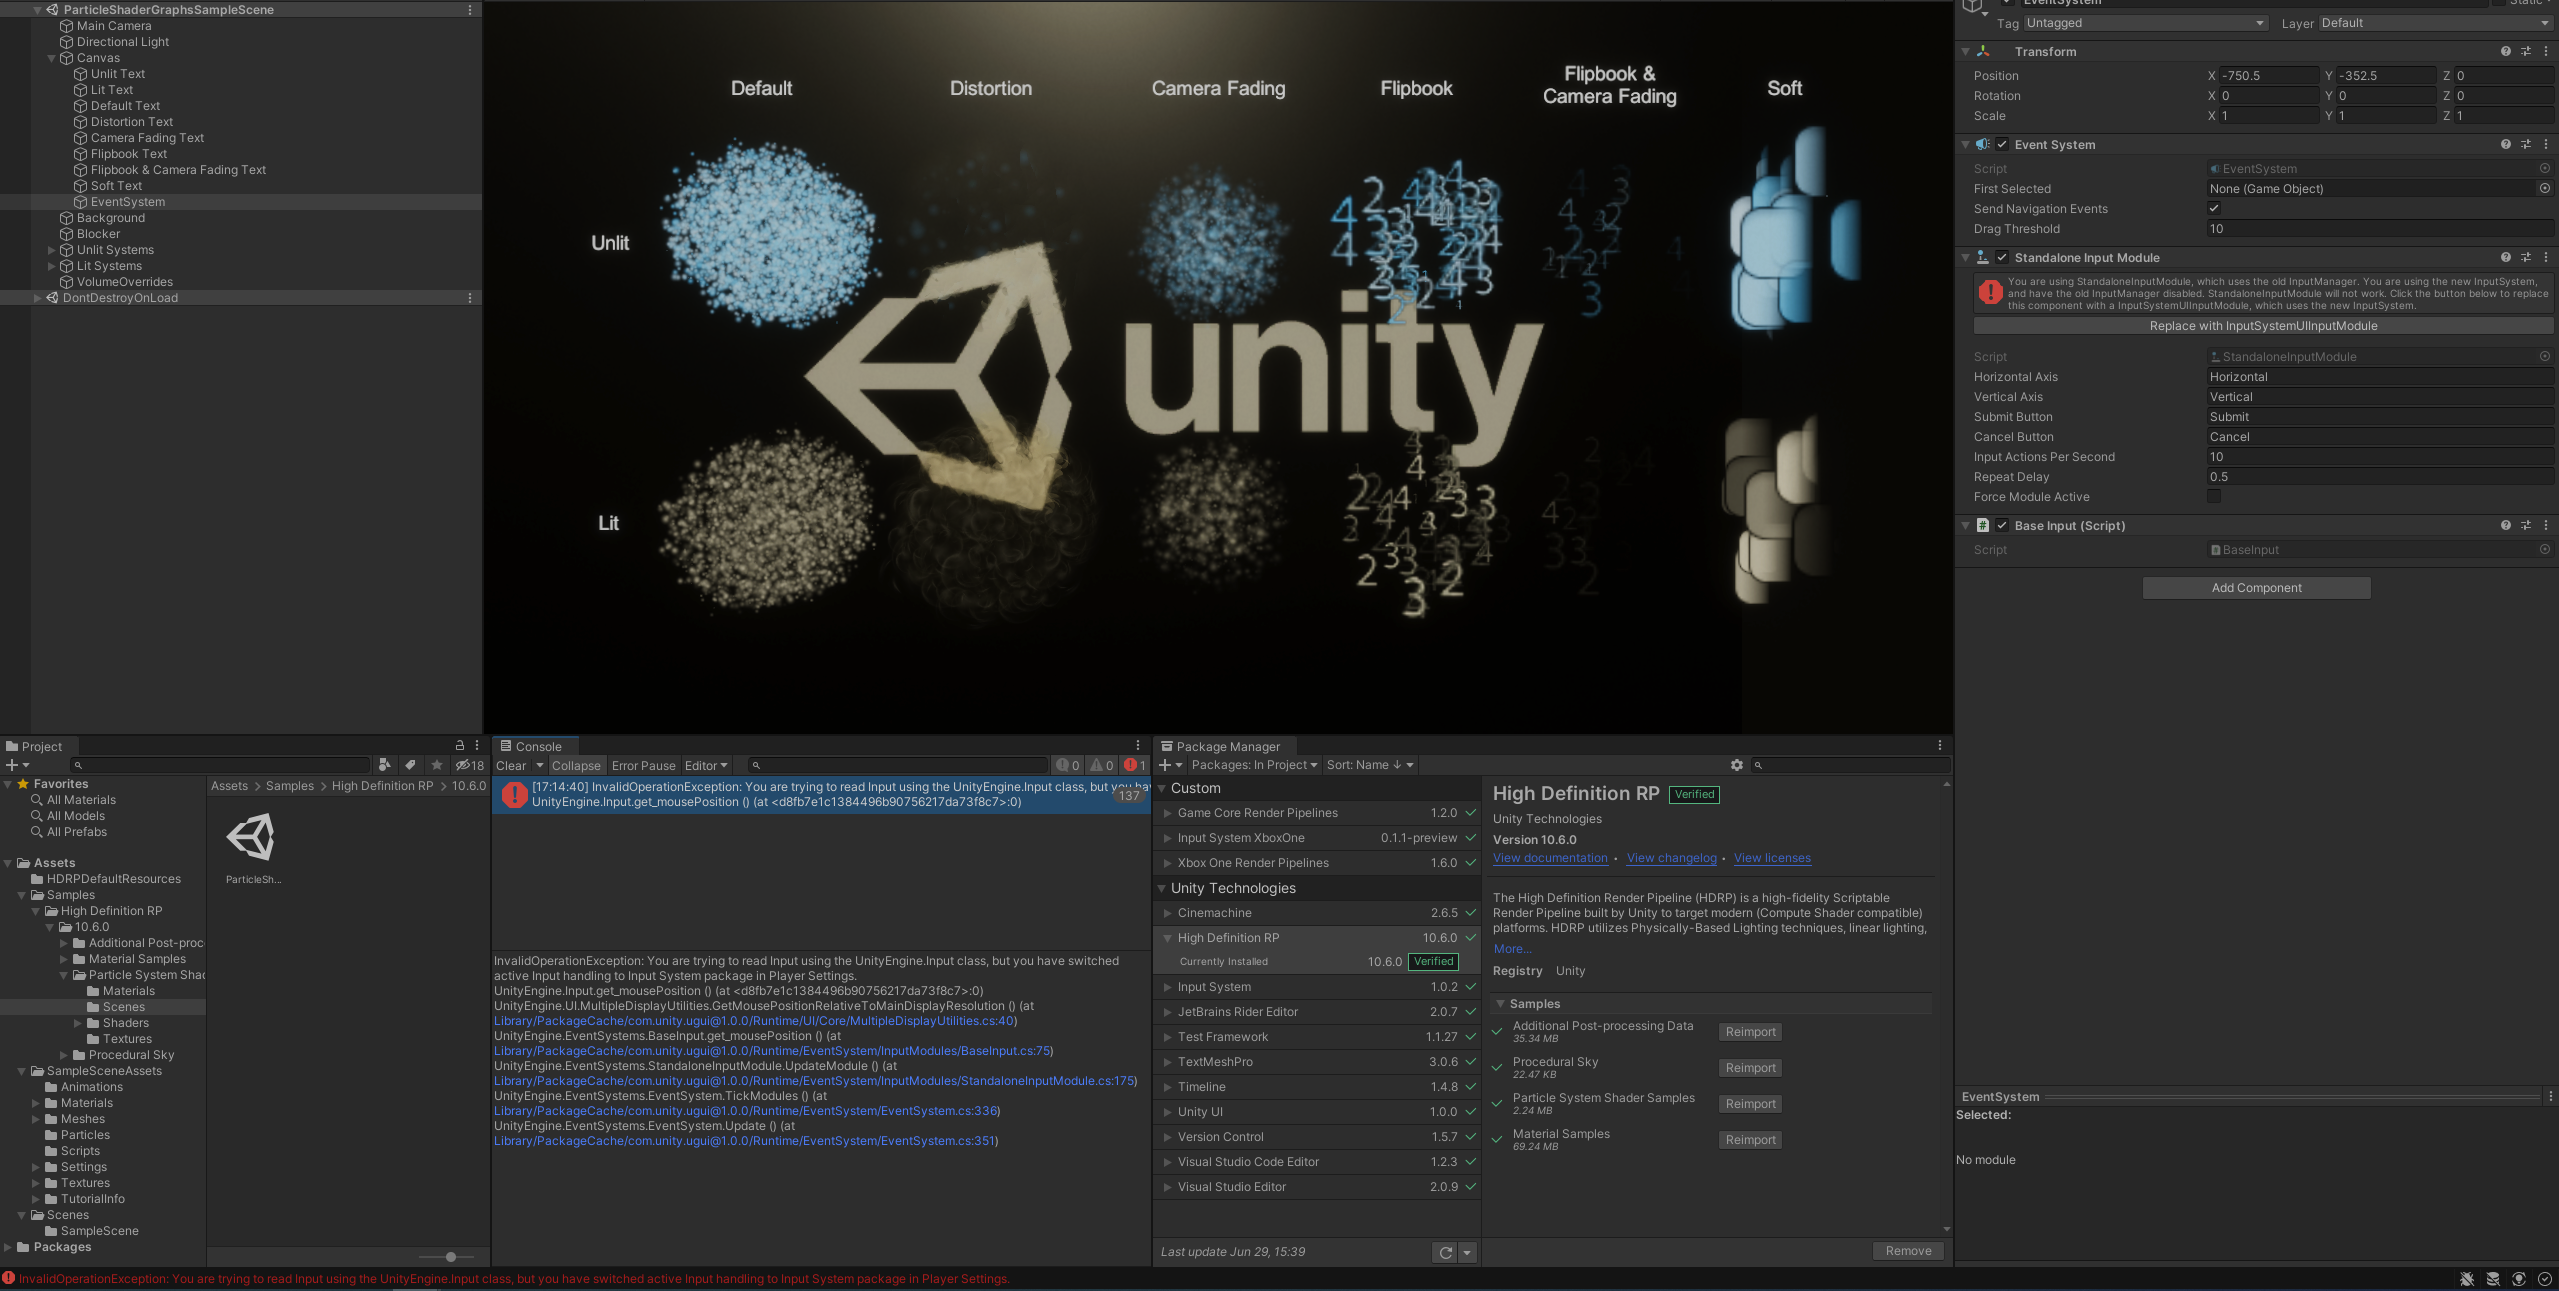Click the search by label tag icon
Screen dimensions: 2559x1291
(x=411, y=765)
